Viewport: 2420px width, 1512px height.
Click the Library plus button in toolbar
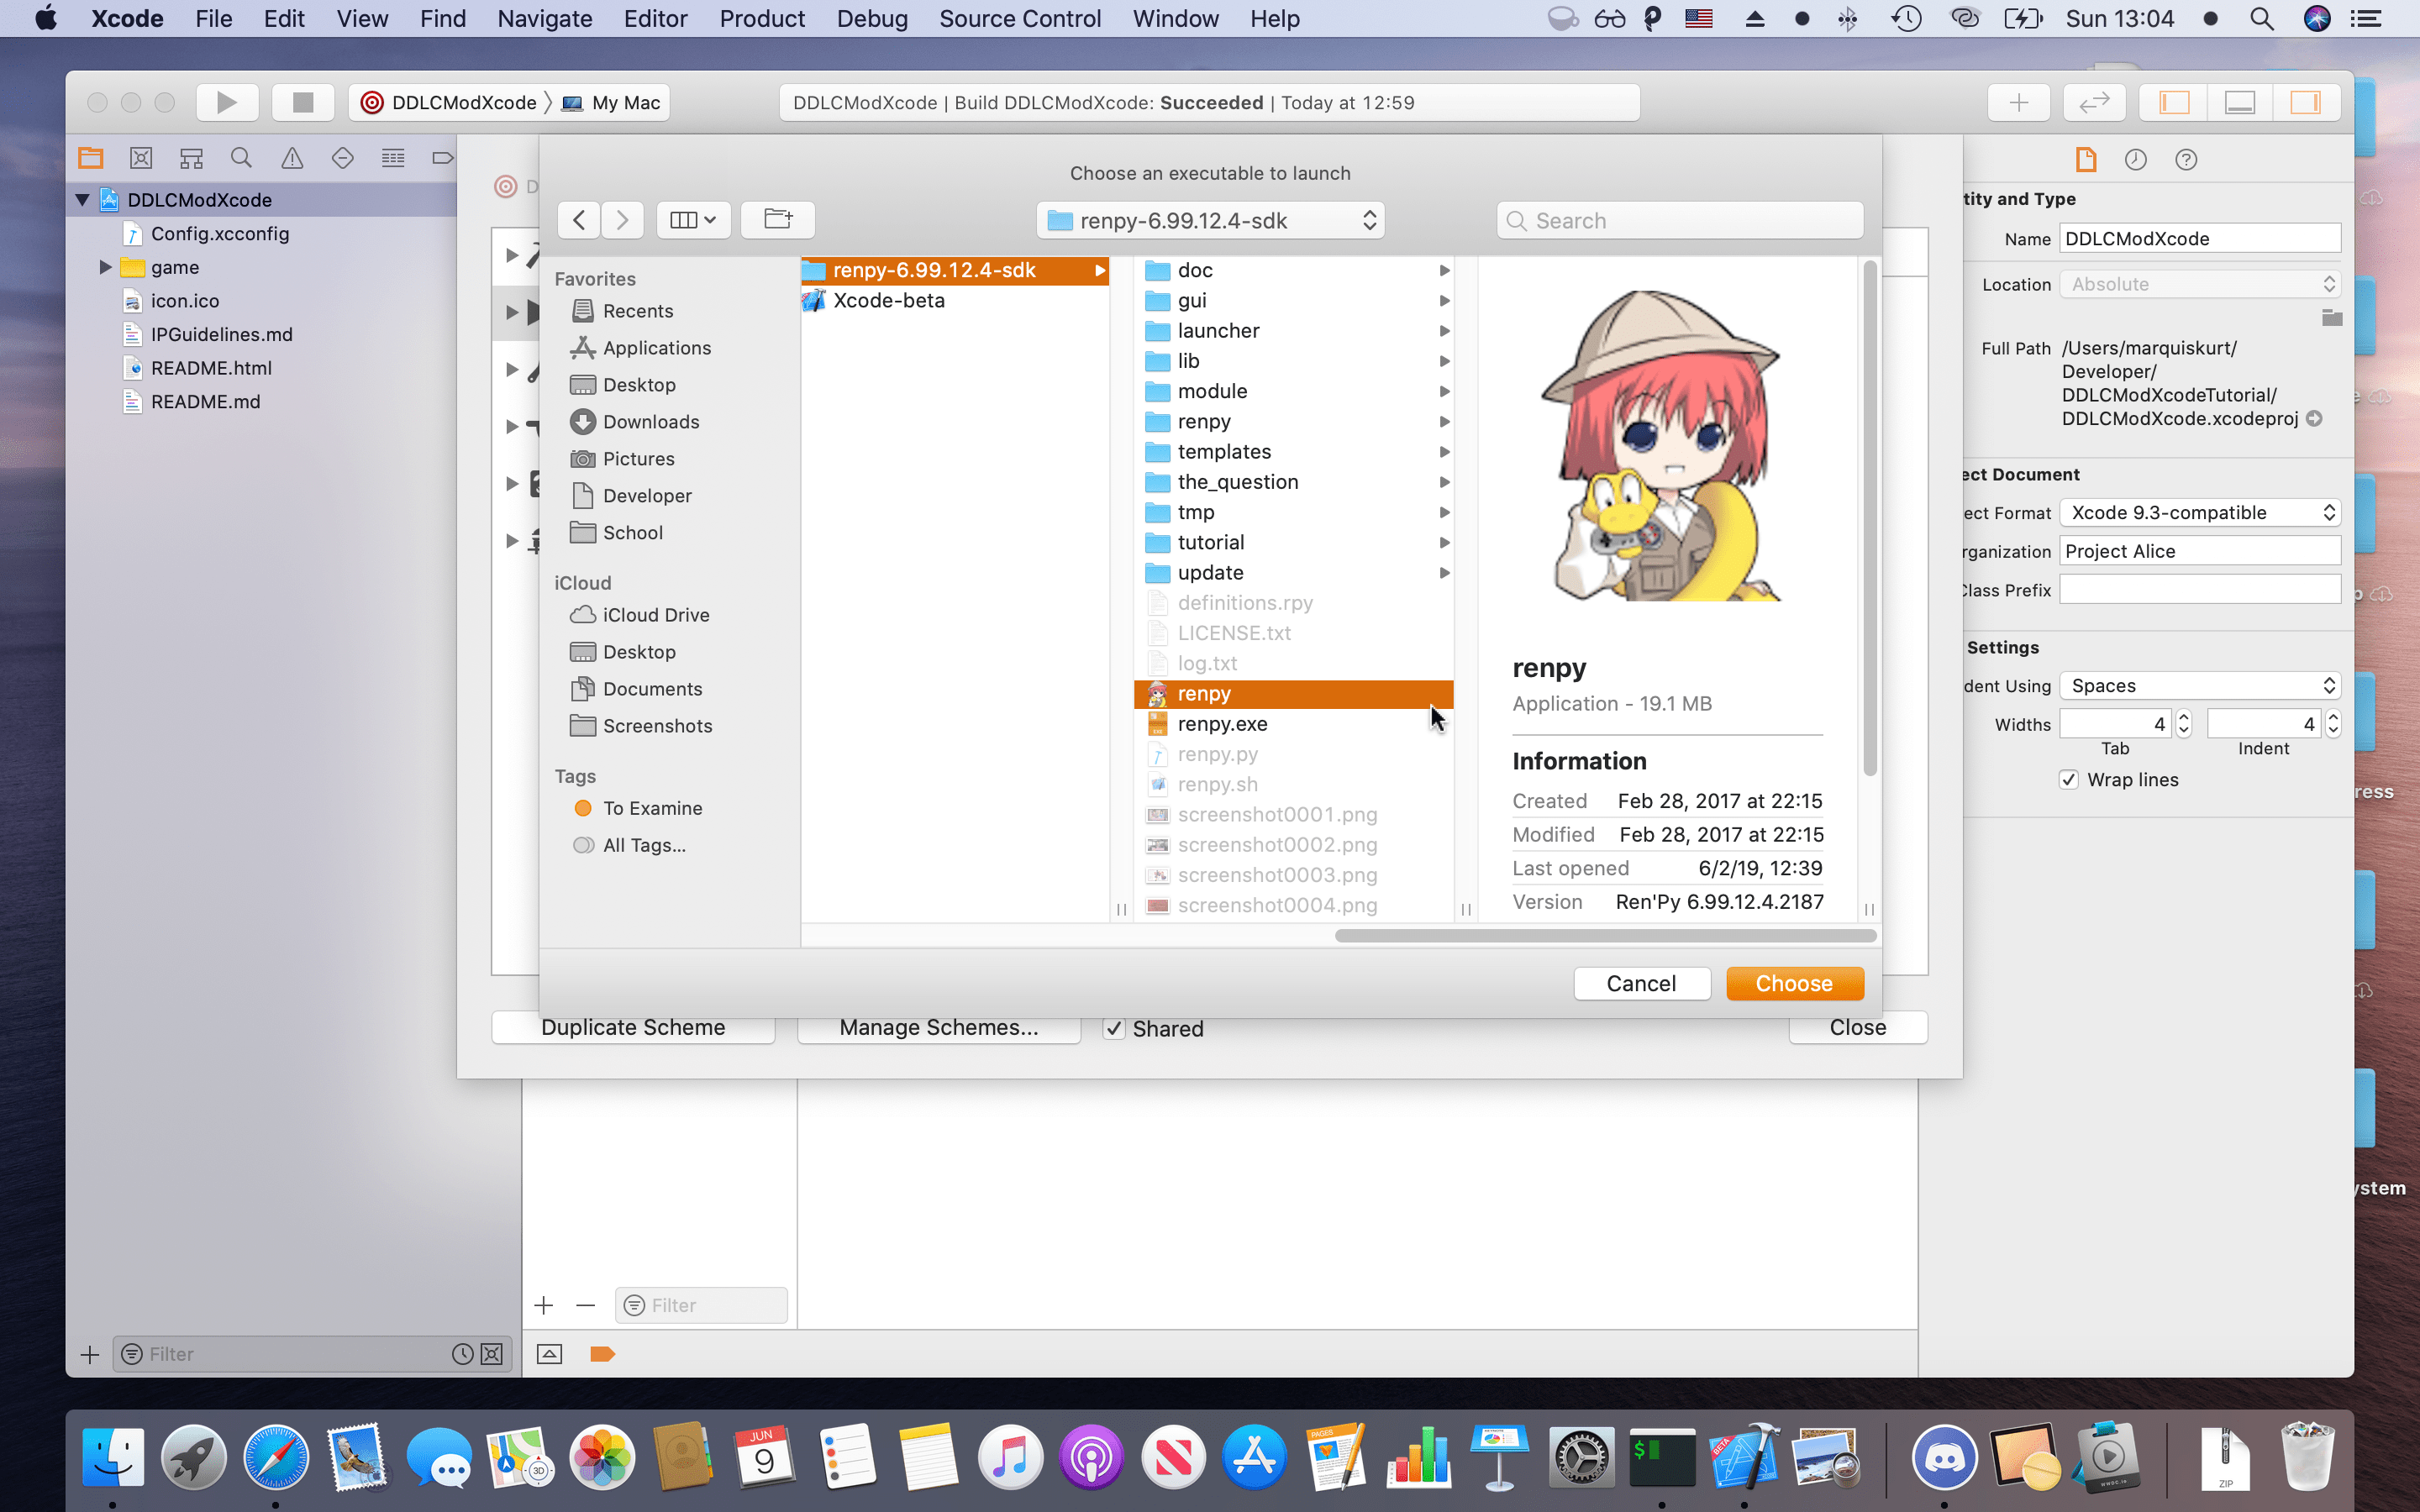pyautogui.click(x=2019, y=102)
